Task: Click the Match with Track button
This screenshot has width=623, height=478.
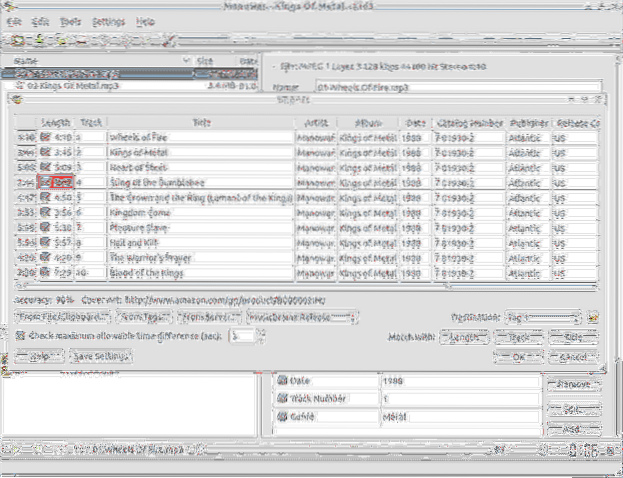Action: 519,337
